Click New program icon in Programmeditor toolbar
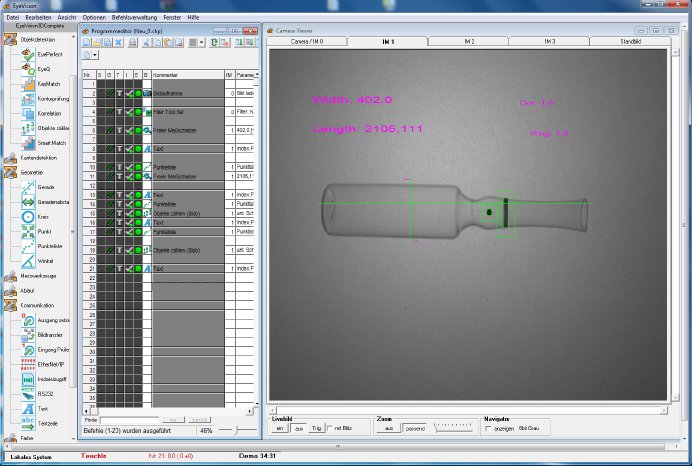The width and height of the screenshot is (692, 466). coord(86,43)
